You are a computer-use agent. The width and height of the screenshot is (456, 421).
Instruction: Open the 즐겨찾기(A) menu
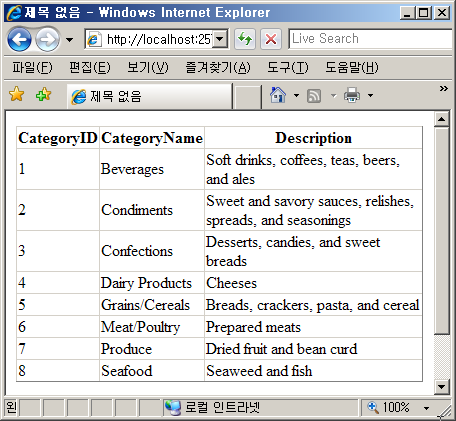click(218, 68)
